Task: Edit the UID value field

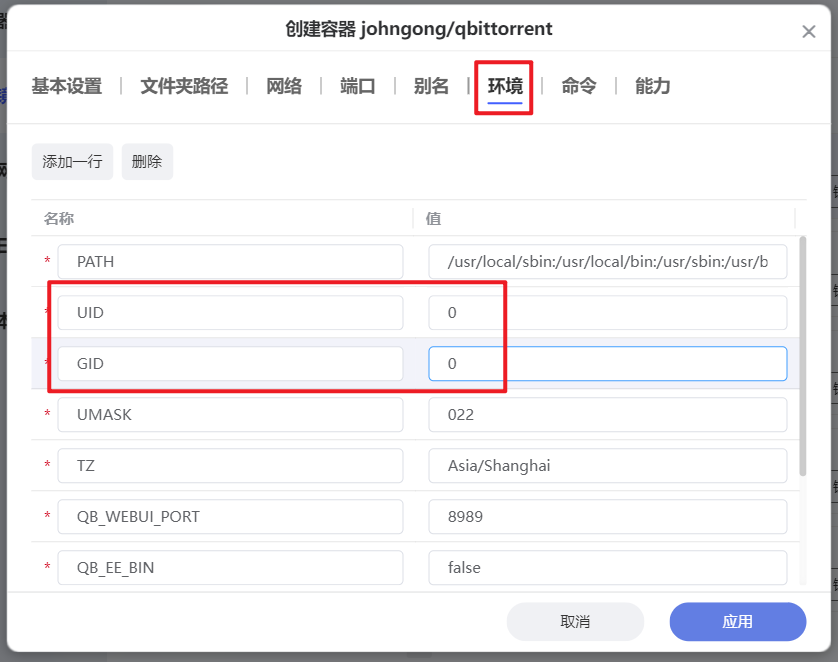Action: 608,313
